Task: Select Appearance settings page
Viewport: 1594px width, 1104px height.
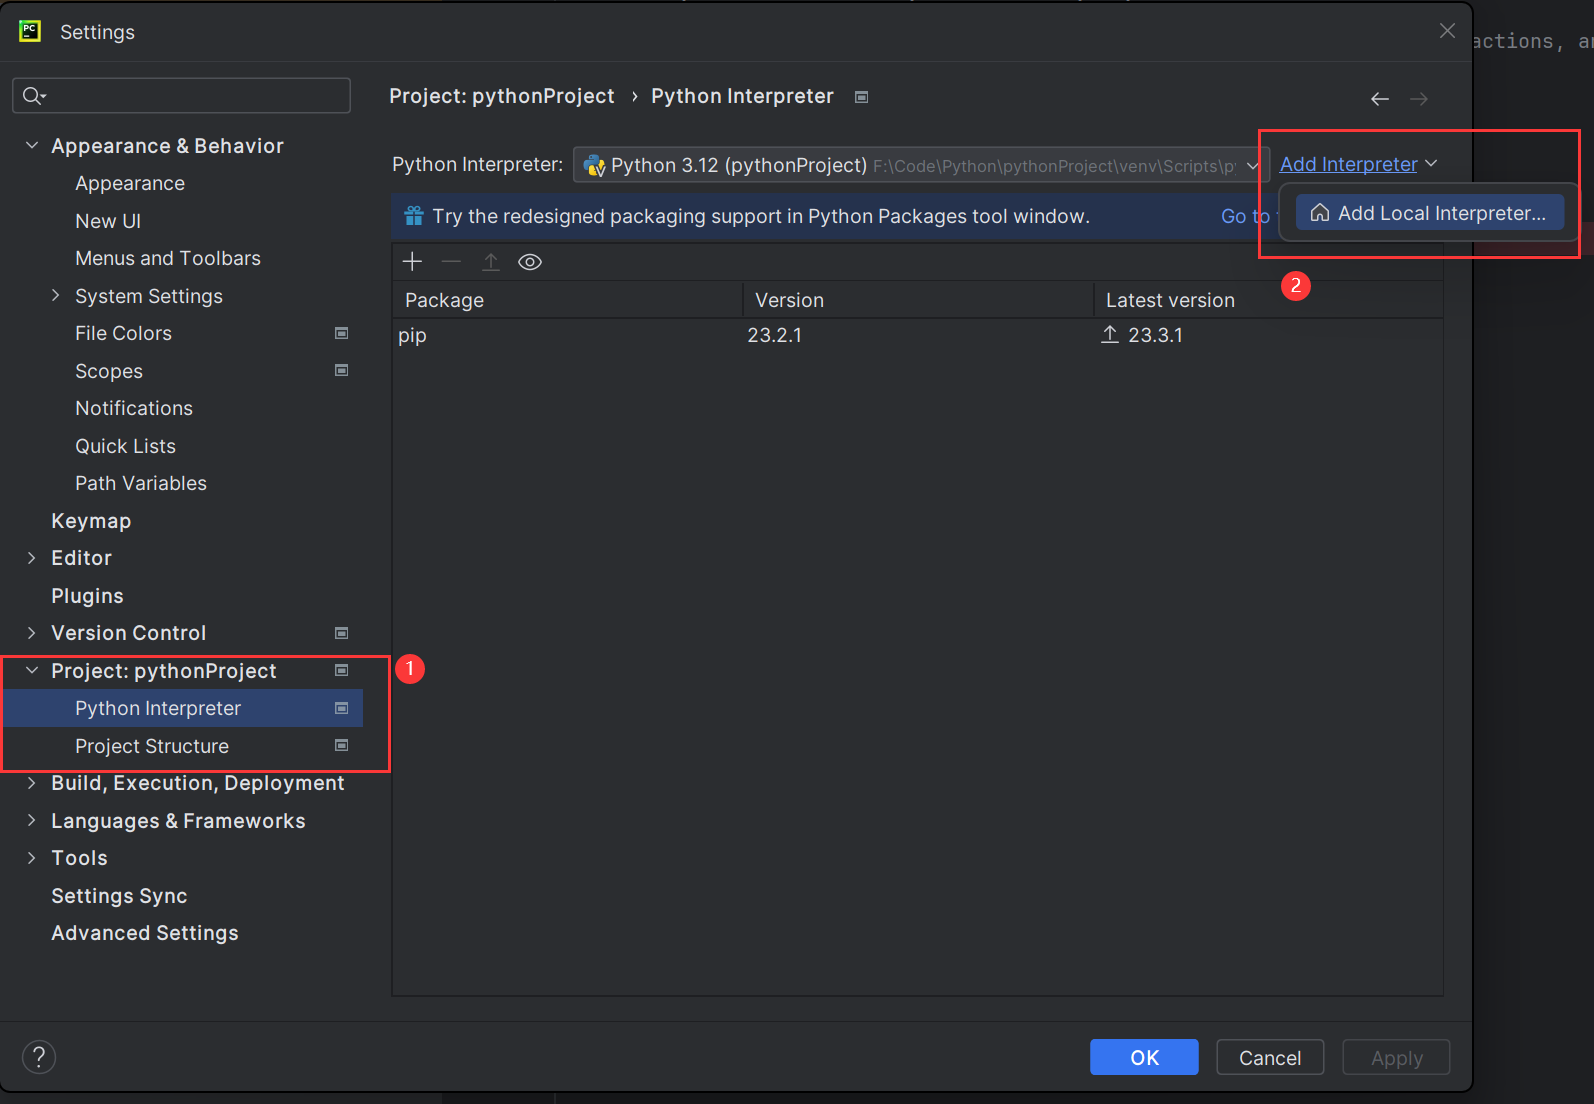Action: pyautogui.click(x=130, y=184)
